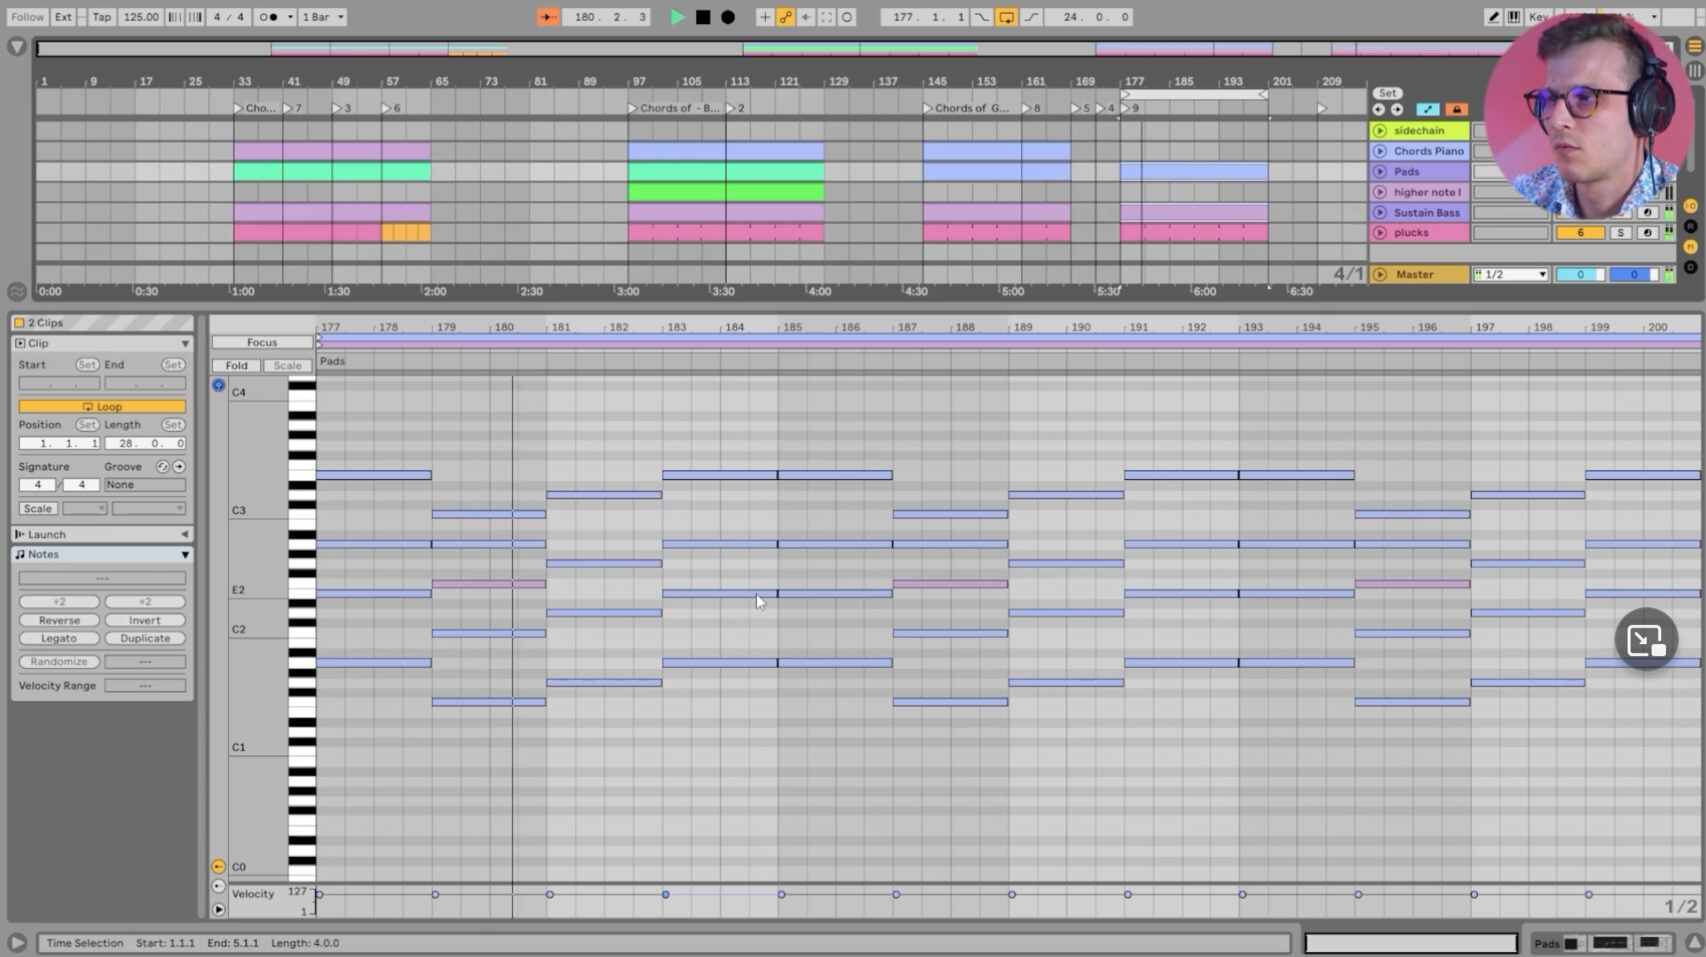Click the Reverse notes button
This screenshot has width=1706, height=957.
[59, 620]
